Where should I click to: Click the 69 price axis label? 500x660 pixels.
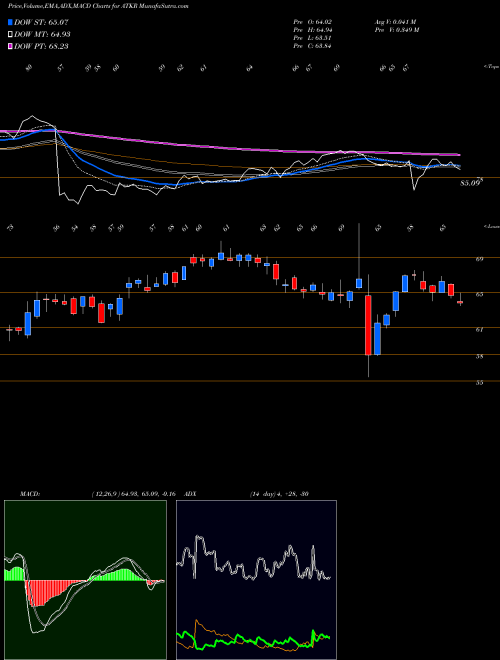(479, 259)
